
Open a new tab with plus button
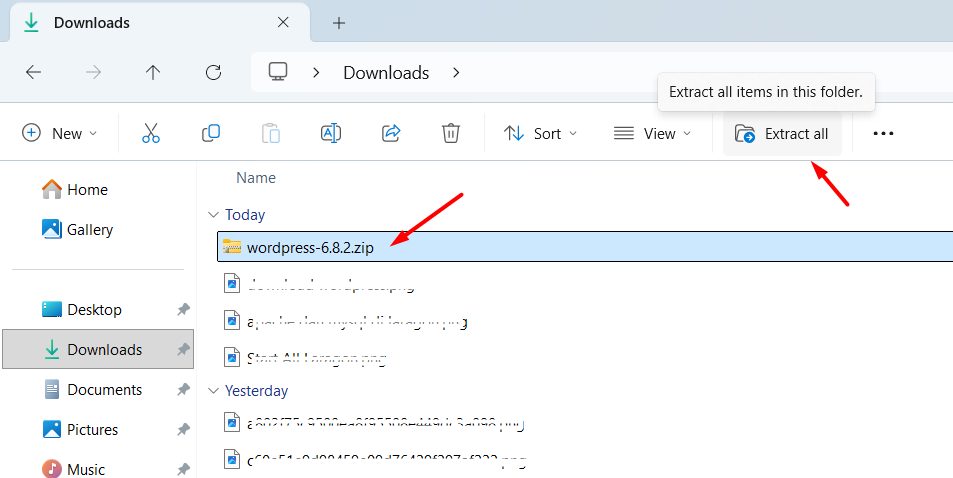(x=339, y=22)
